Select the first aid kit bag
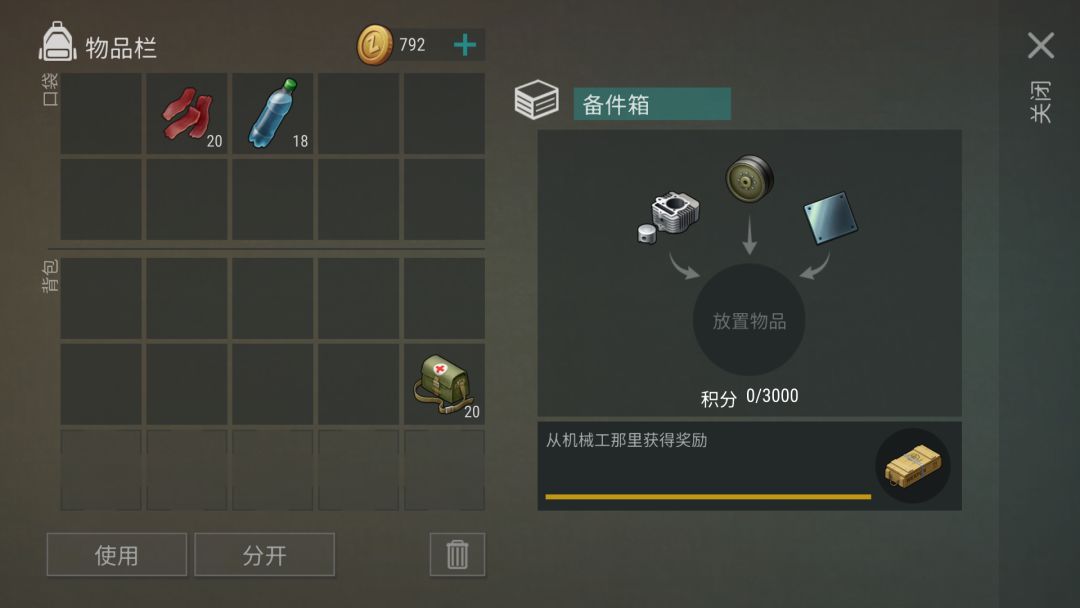Image resolution: width=1080 pixels, height=608 pixels. pos(444,384)
